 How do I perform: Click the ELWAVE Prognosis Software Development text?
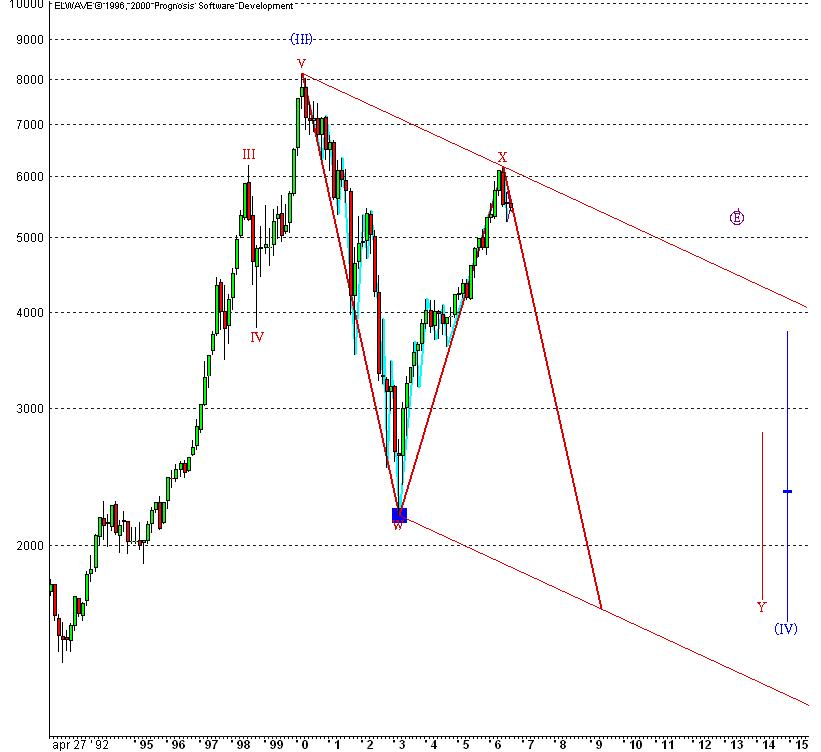[173, 6]
